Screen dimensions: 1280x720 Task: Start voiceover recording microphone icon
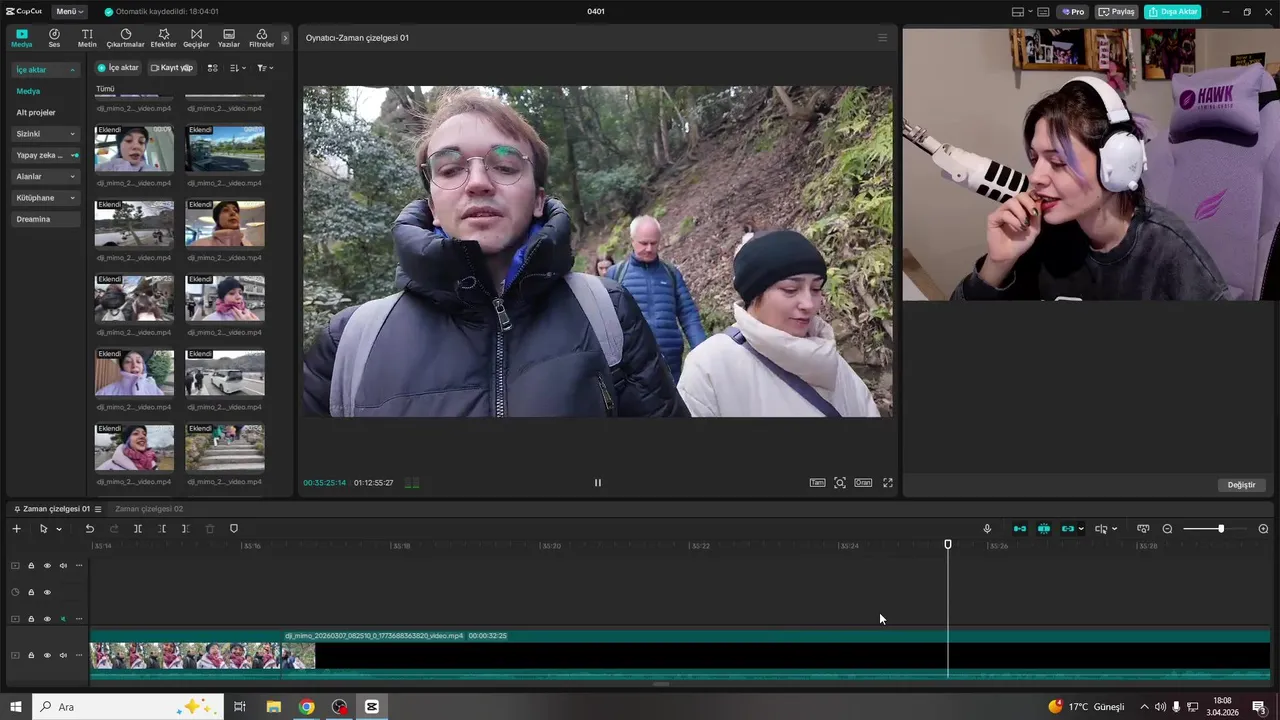(x=987, y=529)
